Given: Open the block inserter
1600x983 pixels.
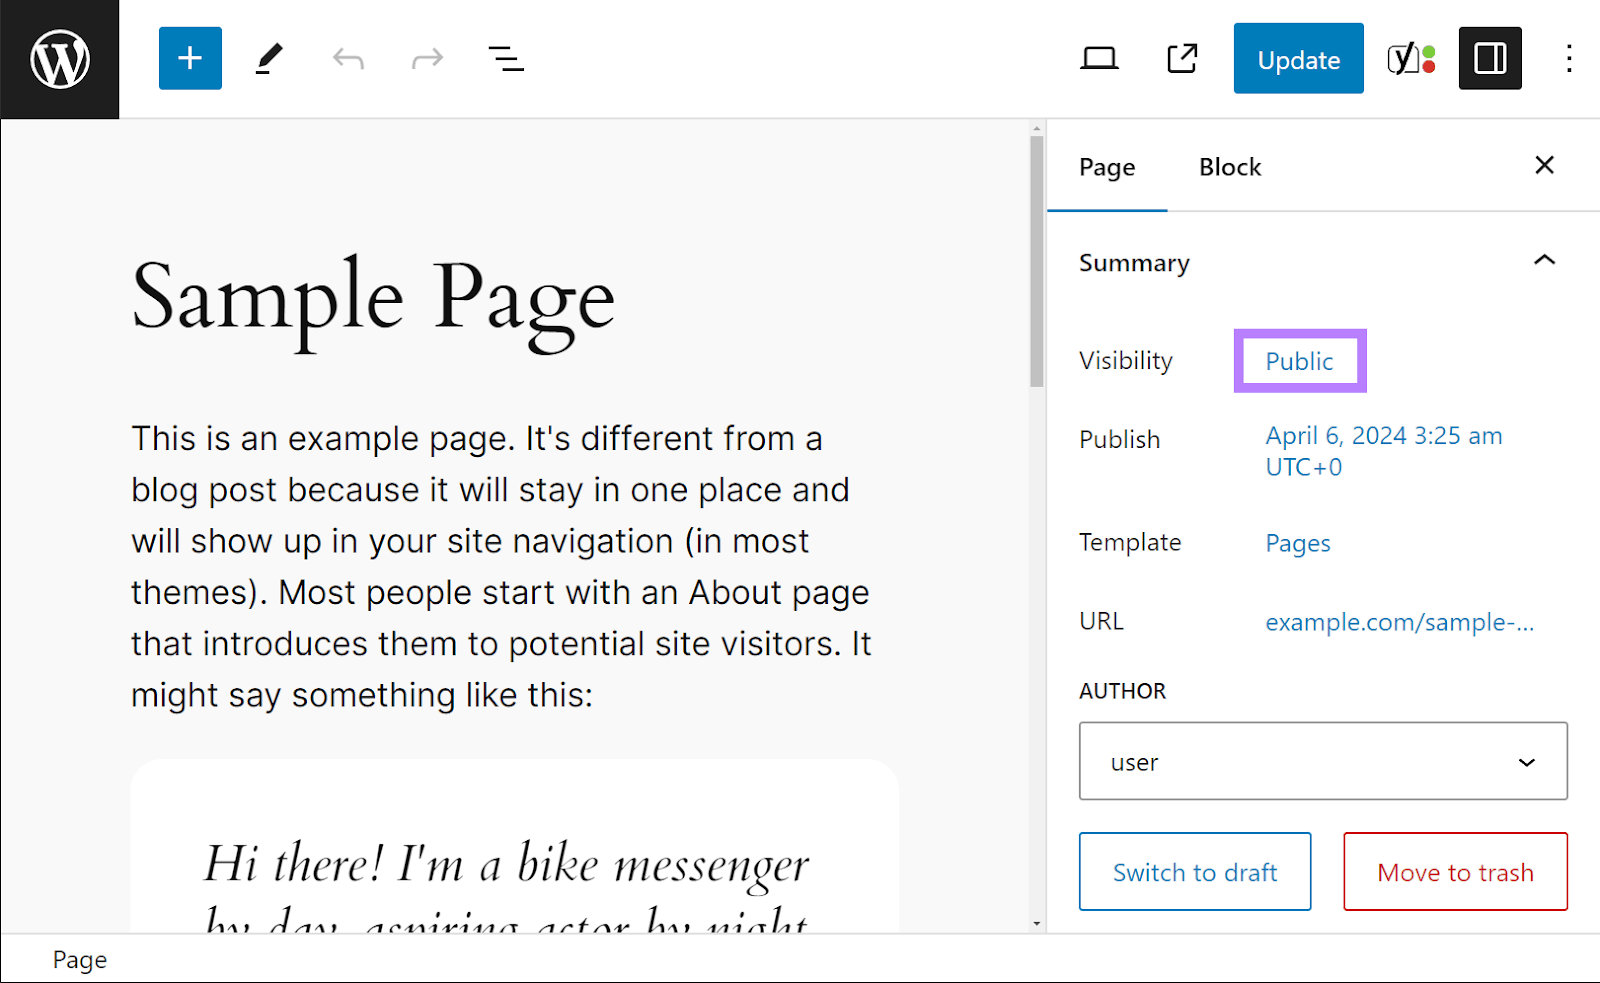Looking at the screenshot, I should point(189,58).
